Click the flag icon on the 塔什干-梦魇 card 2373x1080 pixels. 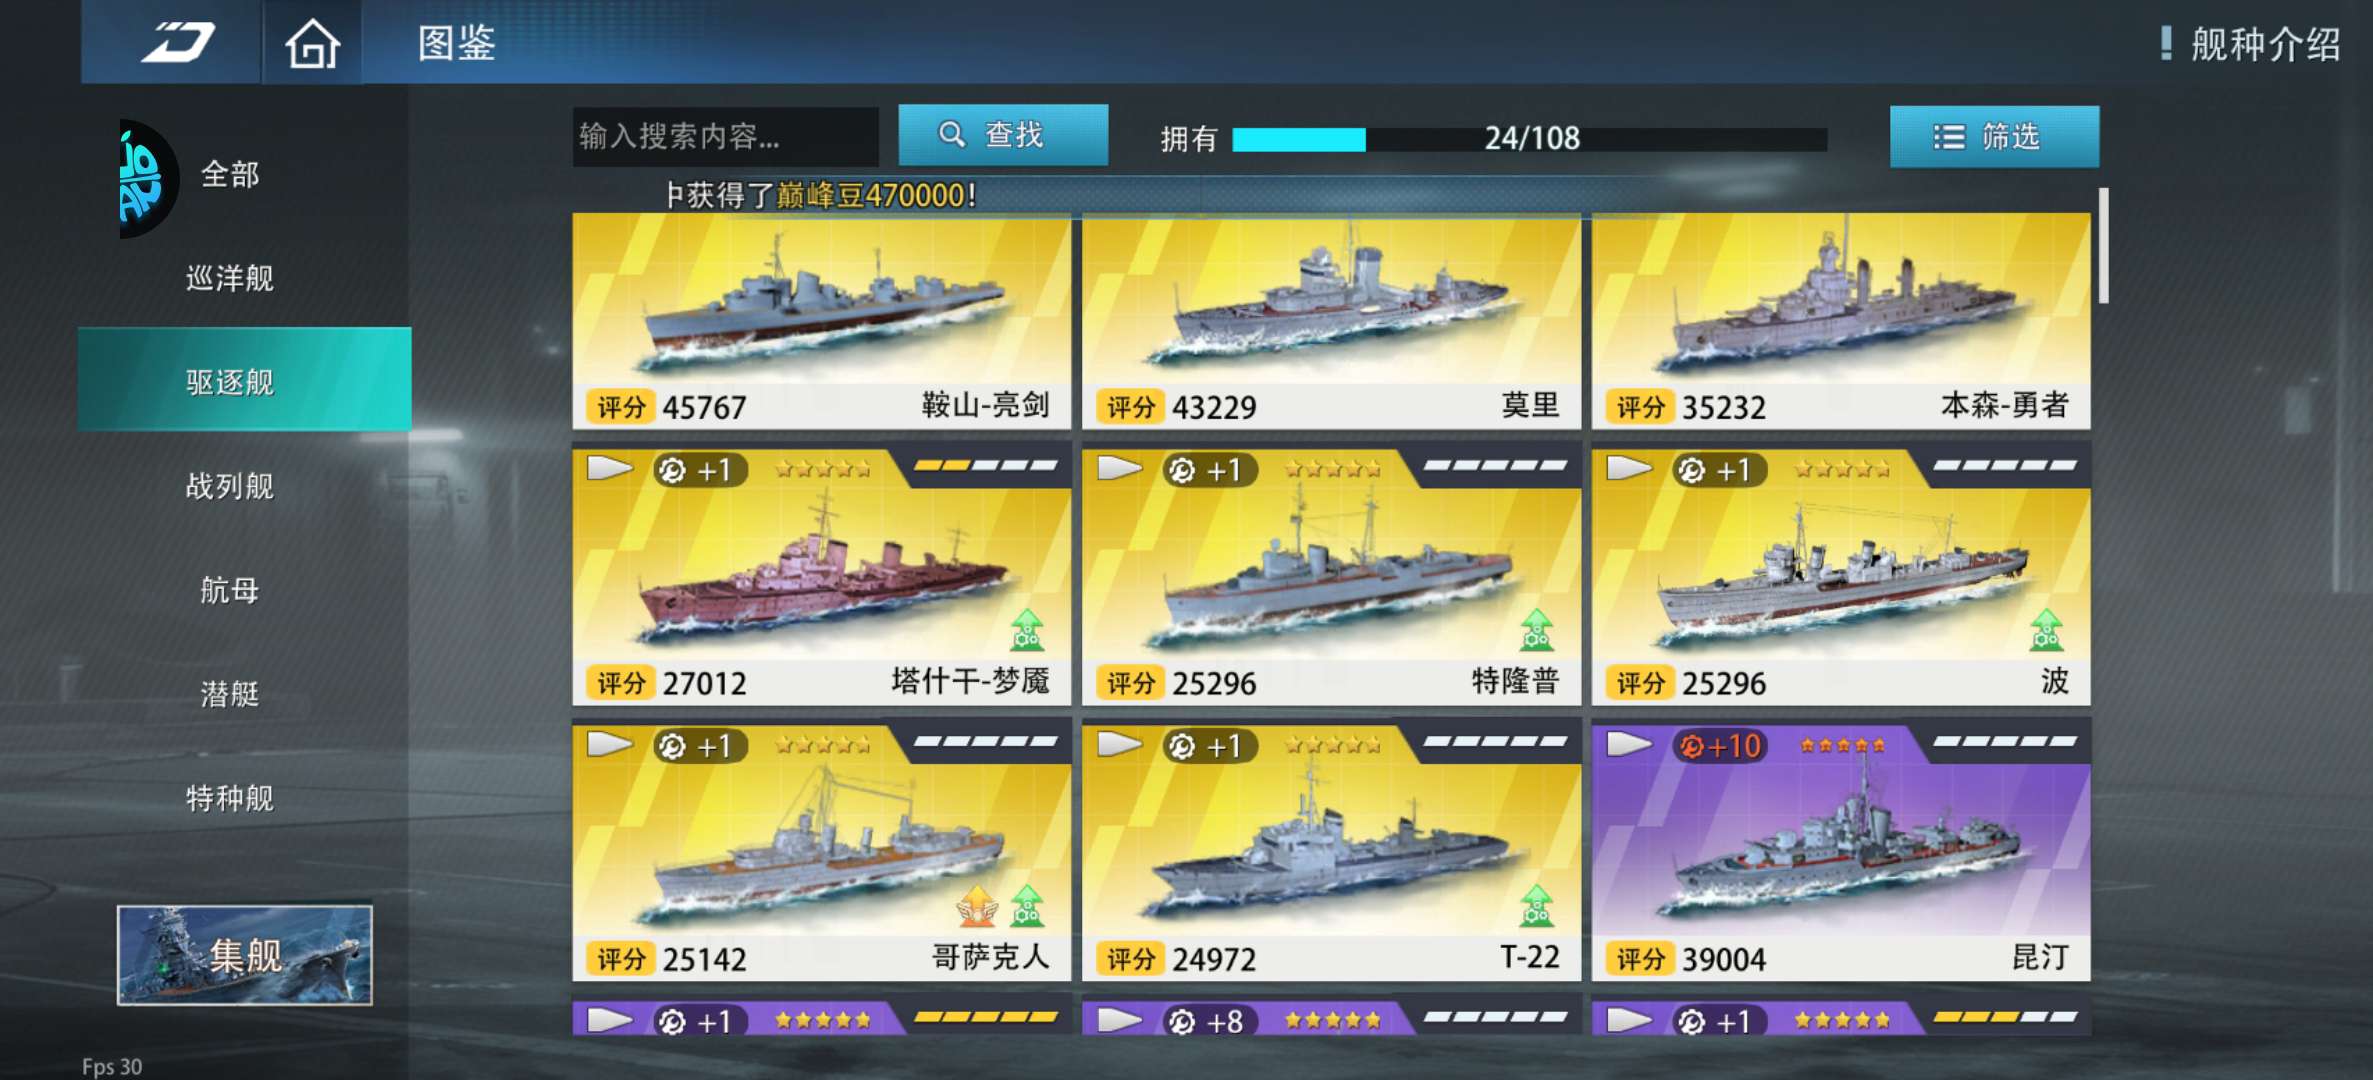click(x=610, y=468)
